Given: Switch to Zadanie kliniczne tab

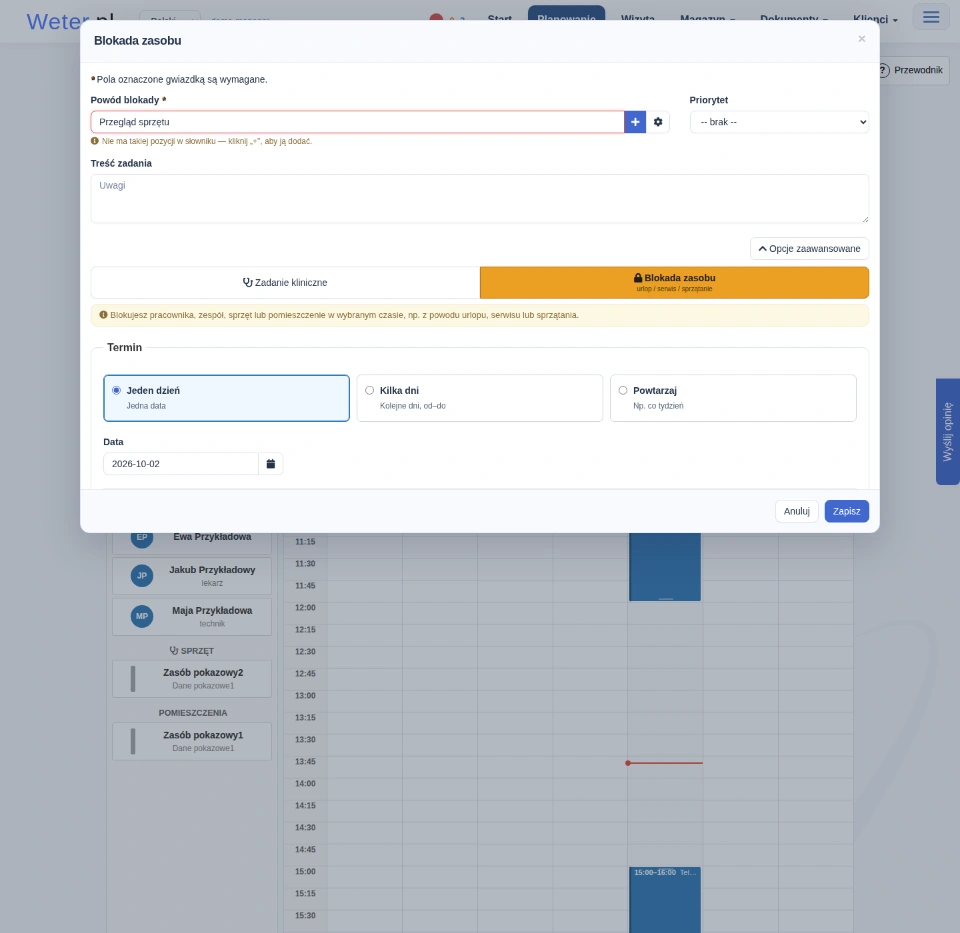Looking at the screenshot, I should coord(285,283).
